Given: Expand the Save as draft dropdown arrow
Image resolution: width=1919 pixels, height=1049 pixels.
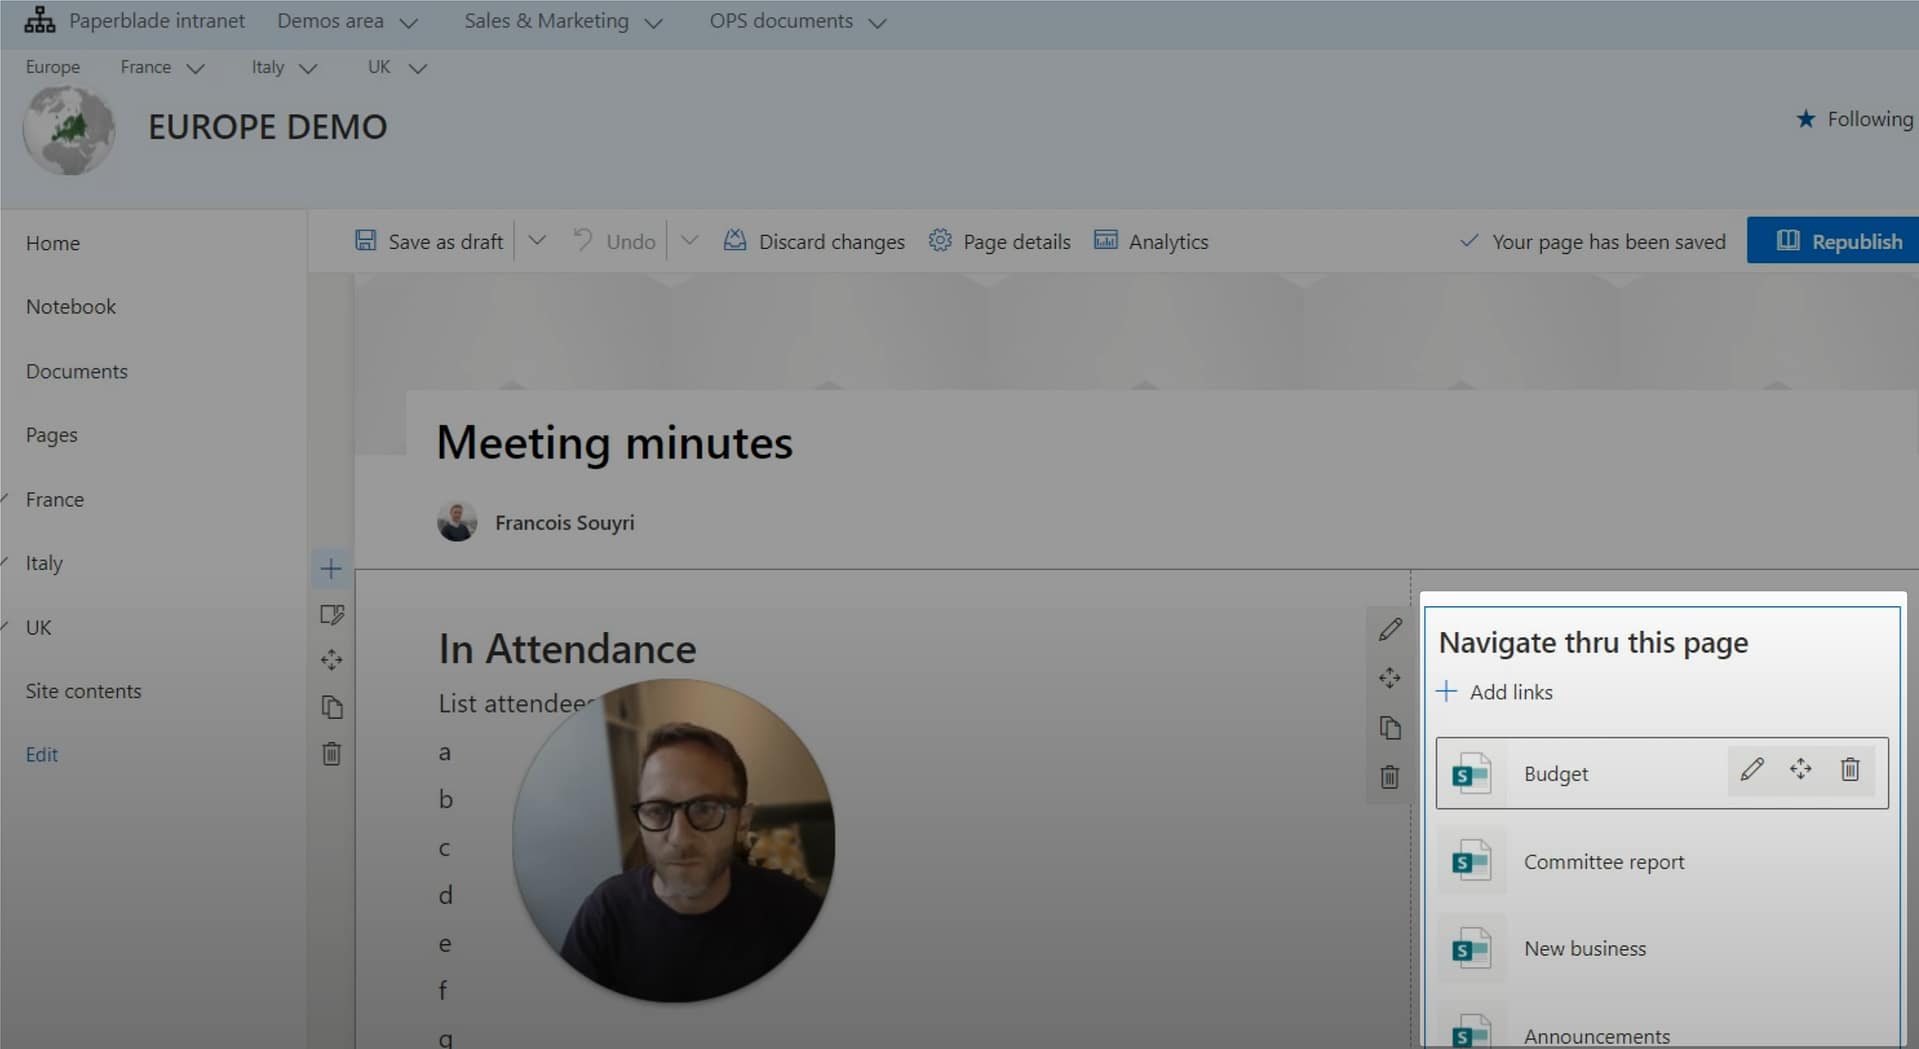Looking at the screenshot, I should click(537, 241).
